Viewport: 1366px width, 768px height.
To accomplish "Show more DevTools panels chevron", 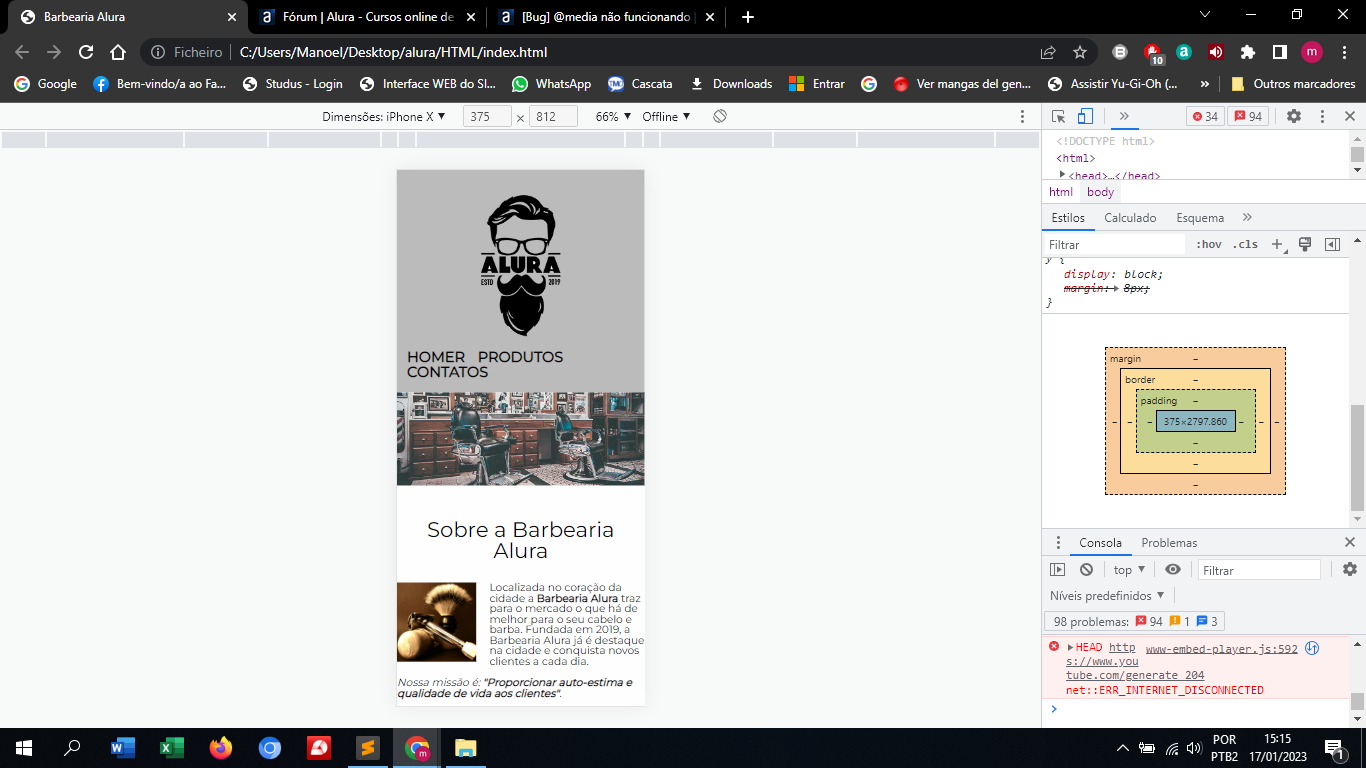I will 1124,116.
